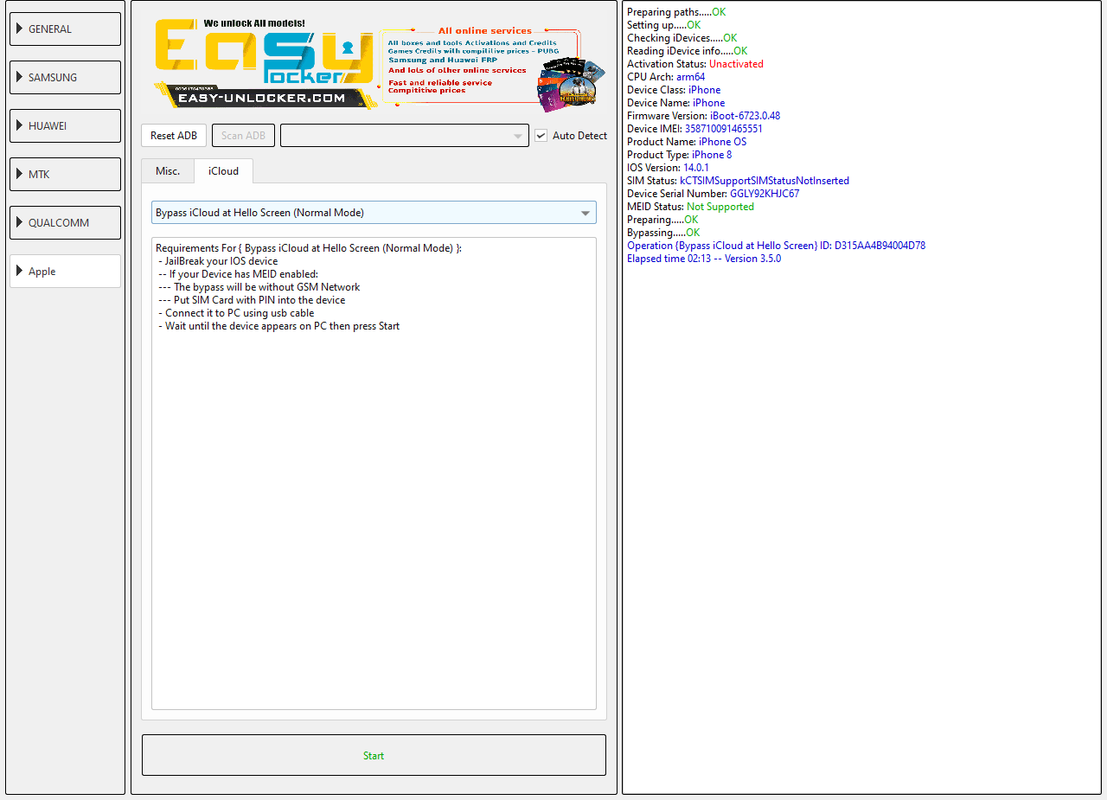Click the red Unactivated status text
Image resolution: width=1107 pixels, height=800 pixels.
pyautogui.click(x=736, y=64)
